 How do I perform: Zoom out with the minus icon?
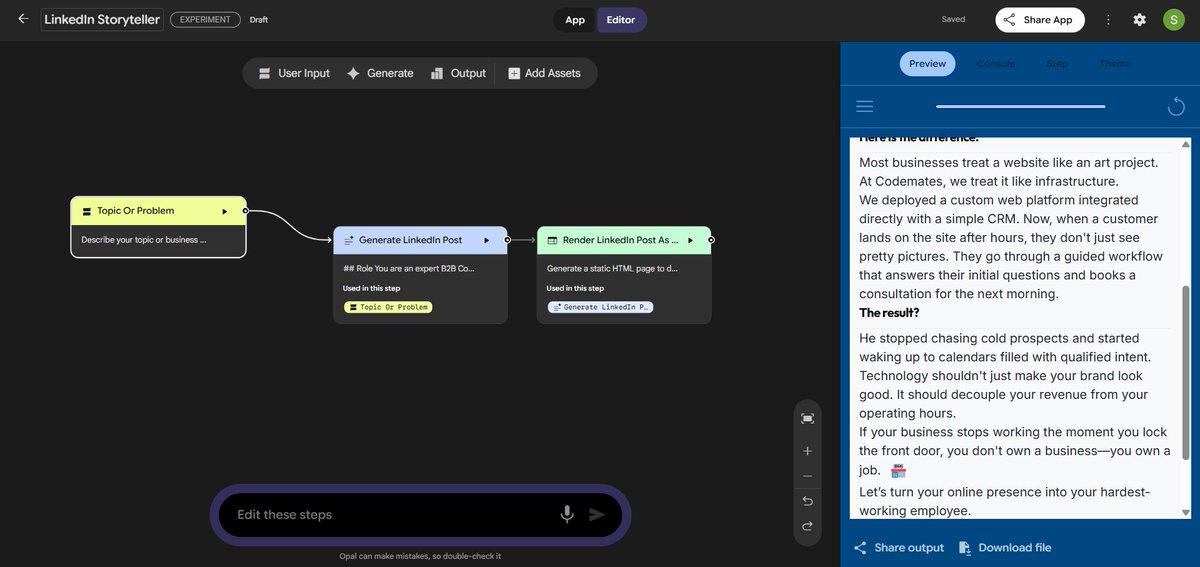(x=807, y=476)
